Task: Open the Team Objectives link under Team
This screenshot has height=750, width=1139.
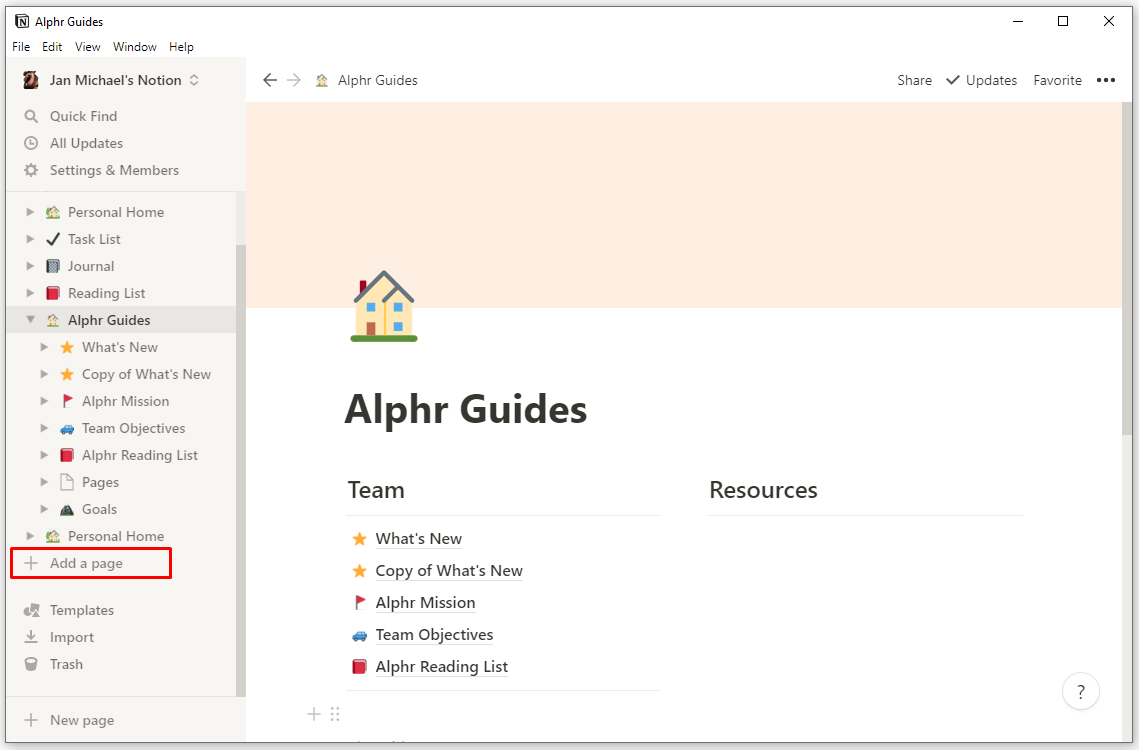Action: [x=434, y=634]
